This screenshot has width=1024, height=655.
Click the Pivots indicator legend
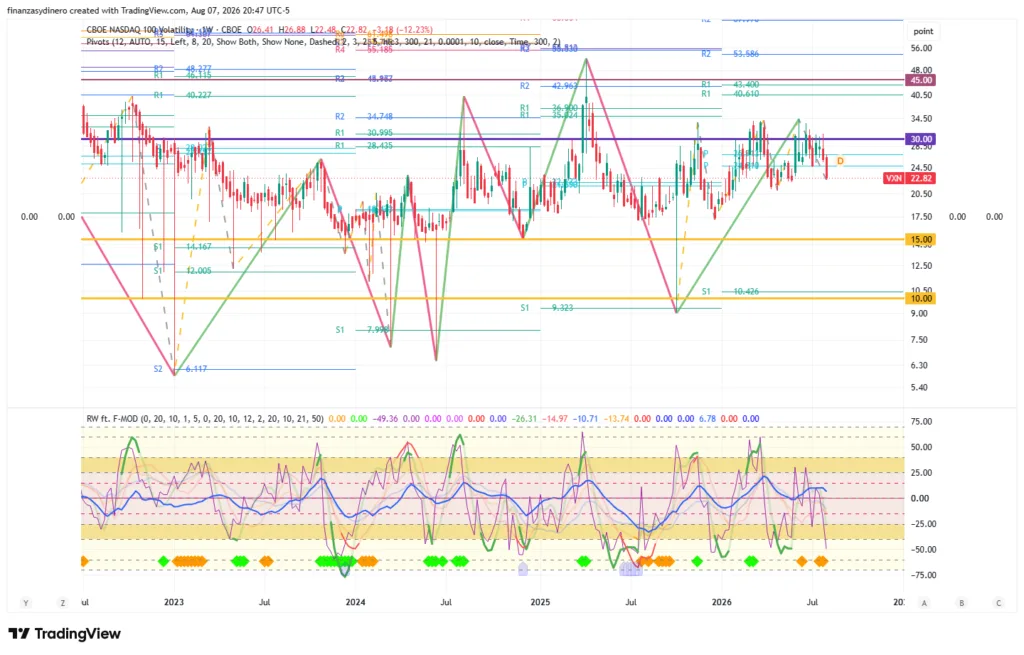coord(323,42)
